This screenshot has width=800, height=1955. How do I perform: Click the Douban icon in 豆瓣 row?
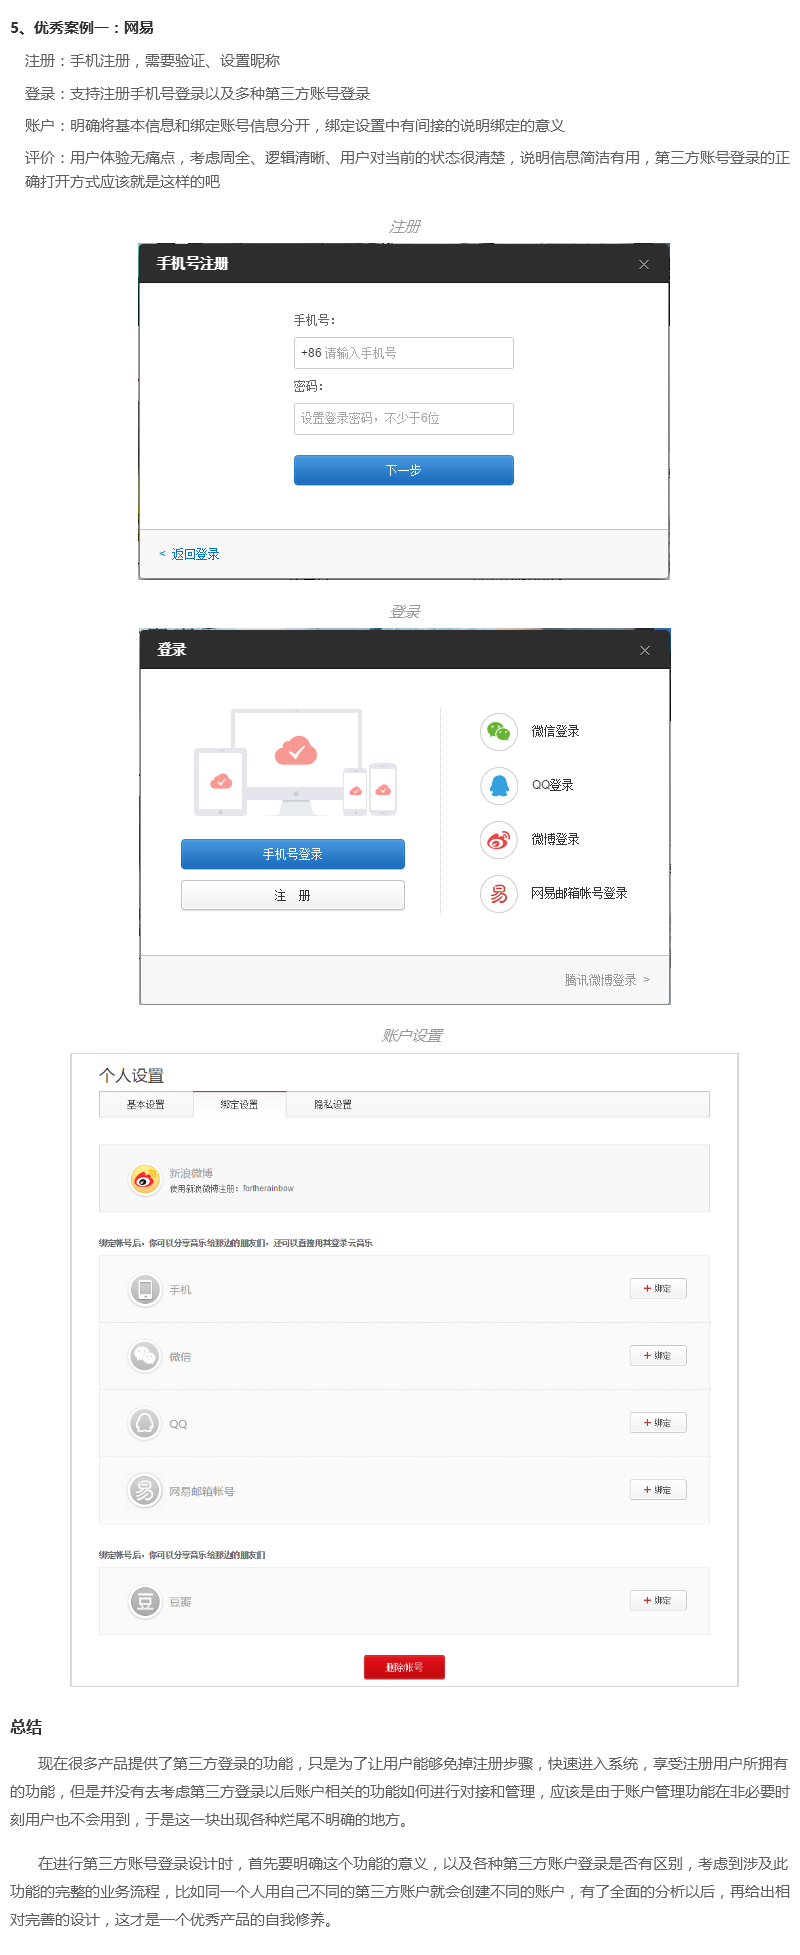tap(145, 1602)
